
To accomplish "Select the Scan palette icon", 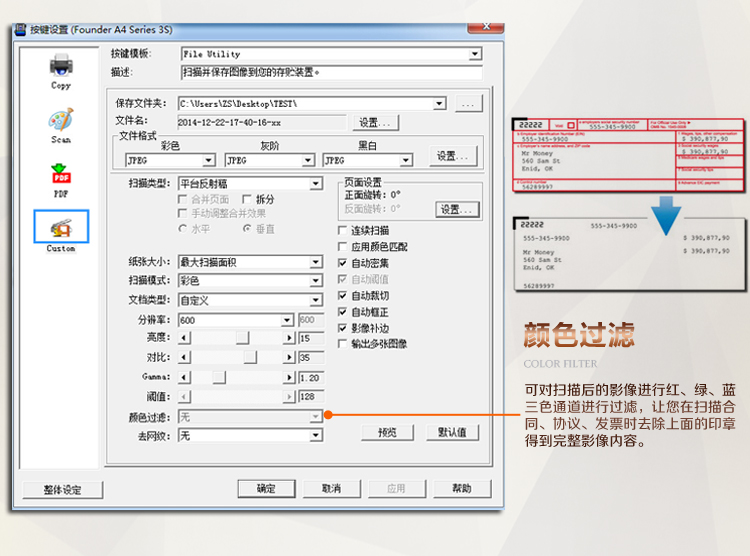I will point(61,122).
